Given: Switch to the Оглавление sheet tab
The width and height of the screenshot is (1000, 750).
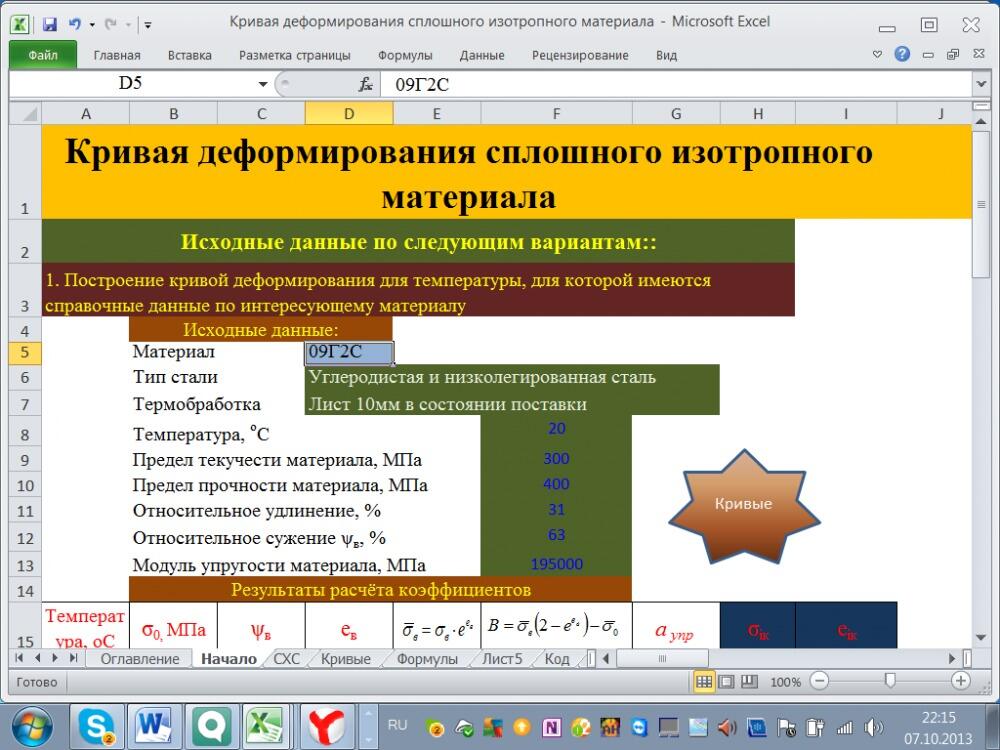Looking at the screenshot, I should tap(139, 659).
